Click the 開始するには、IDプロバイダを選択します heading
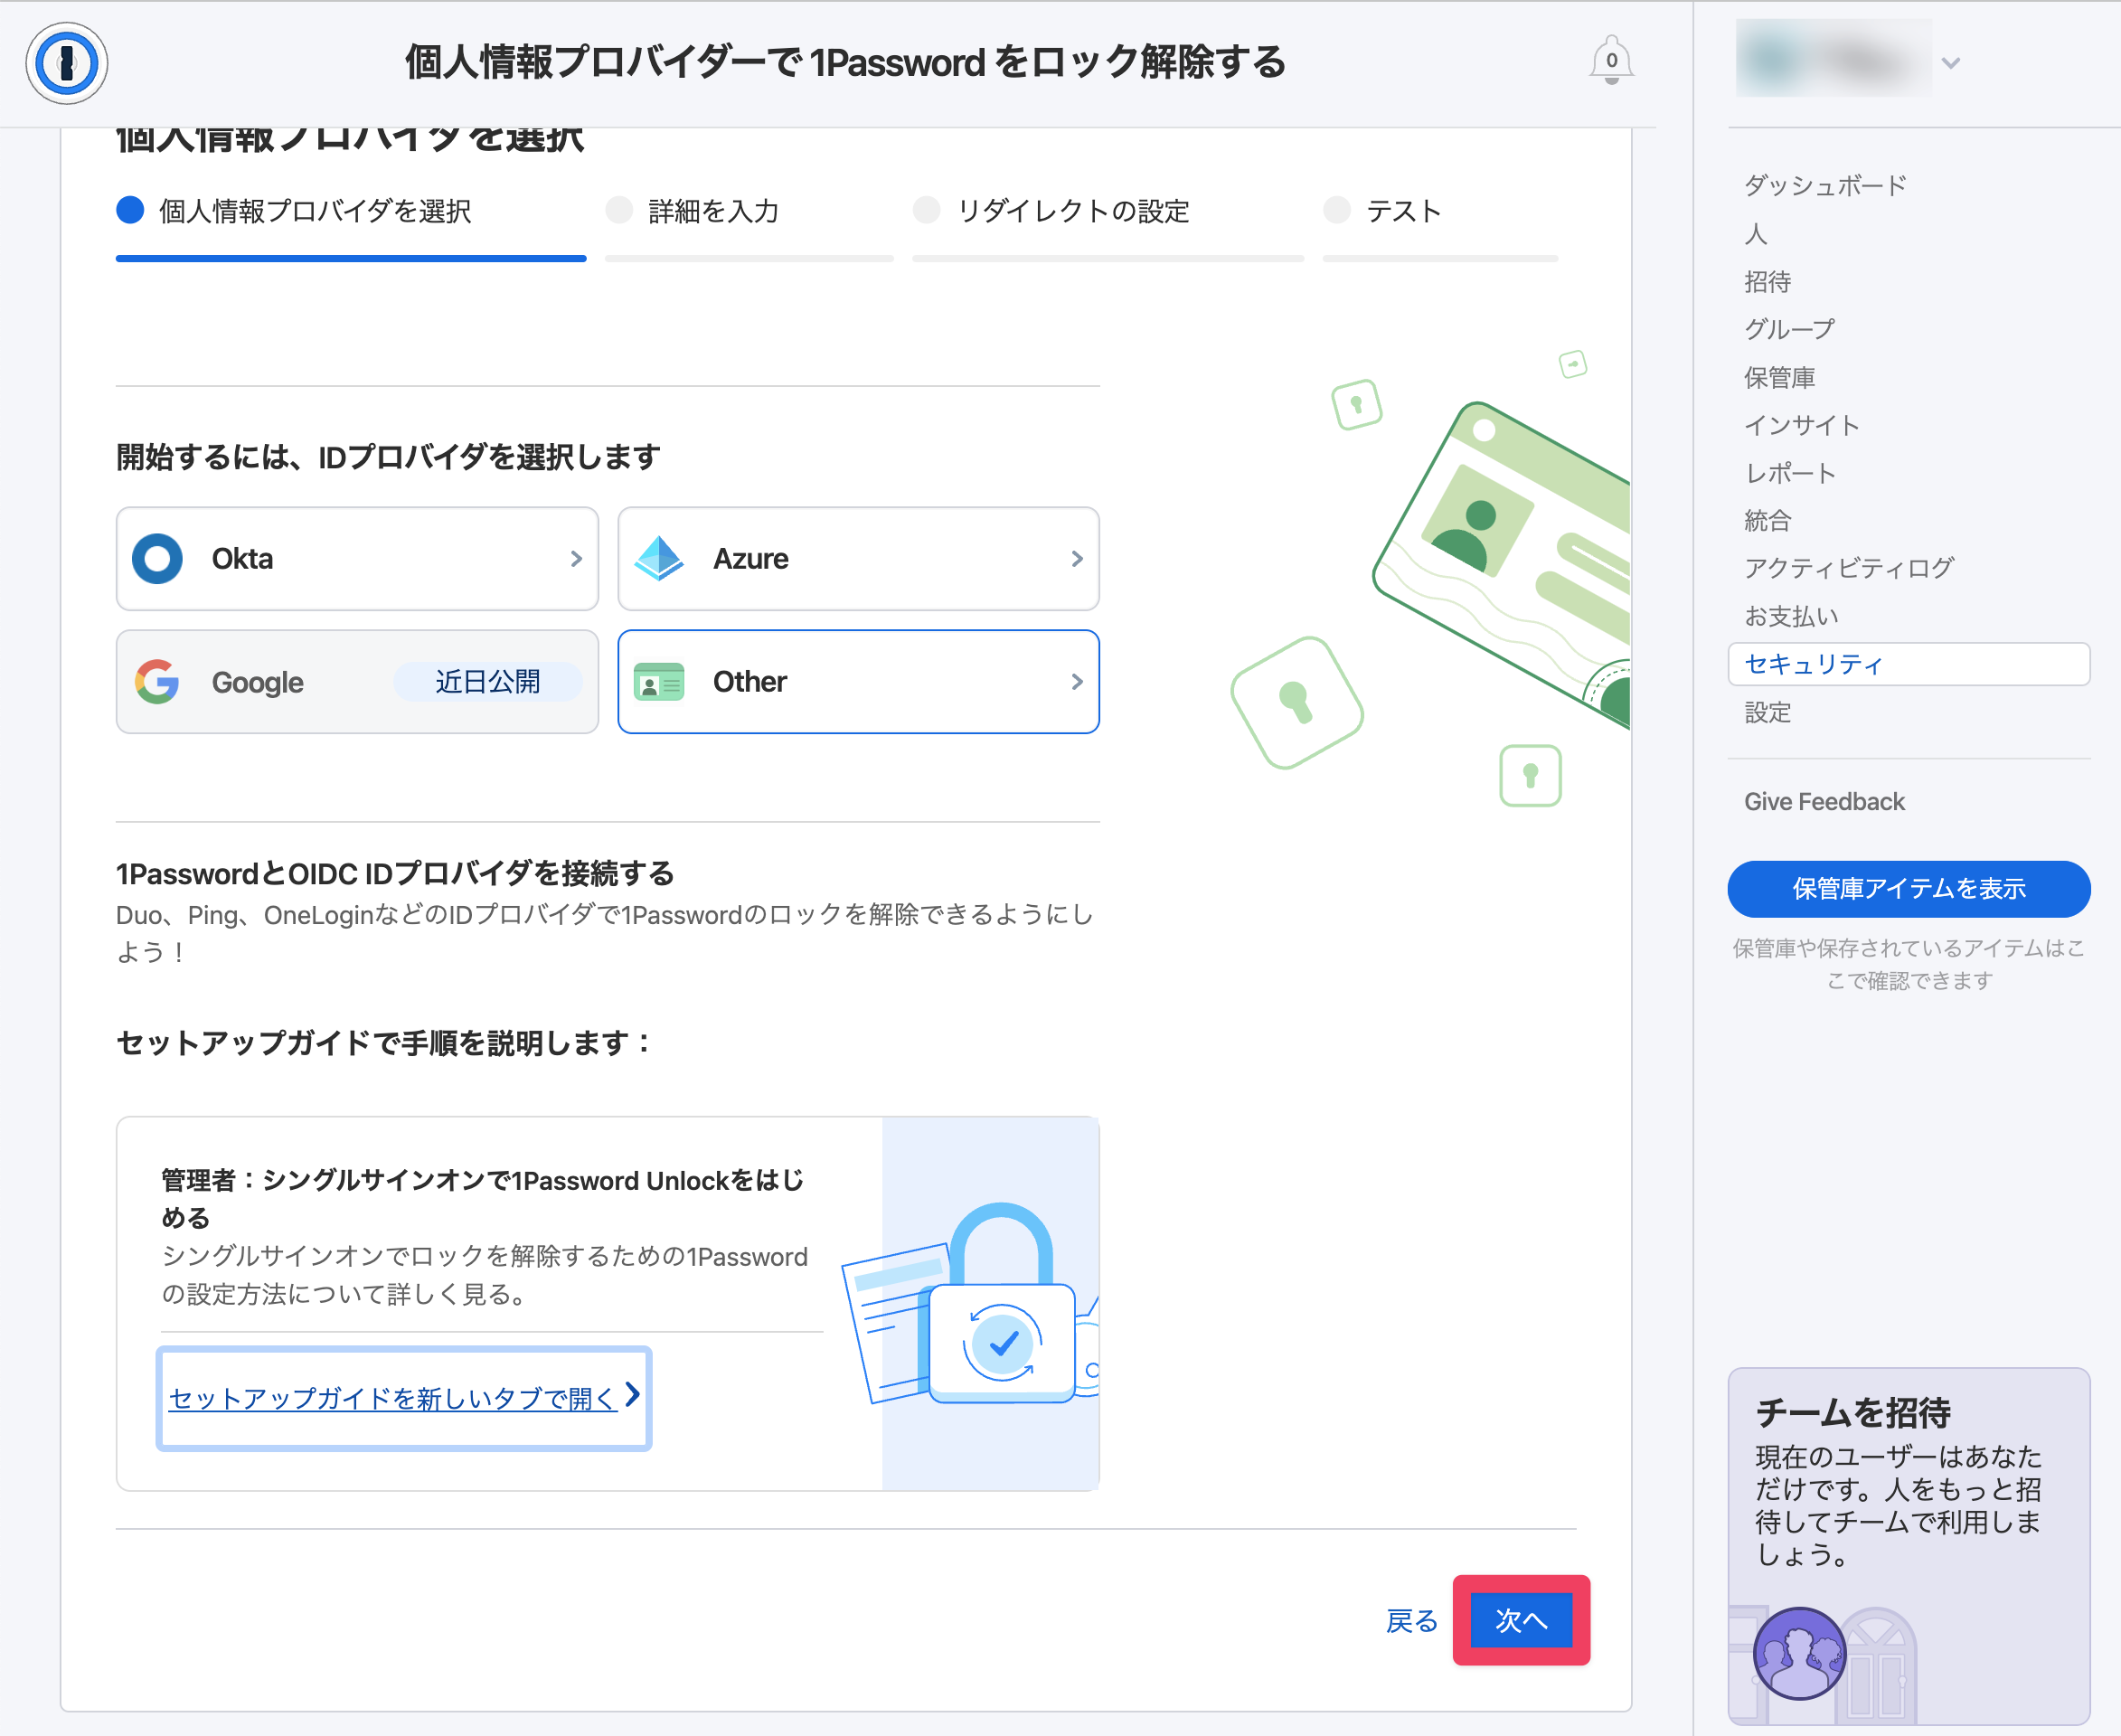Image resolution: width=2121 pixels, height=1736 pixels. (388, 458)
